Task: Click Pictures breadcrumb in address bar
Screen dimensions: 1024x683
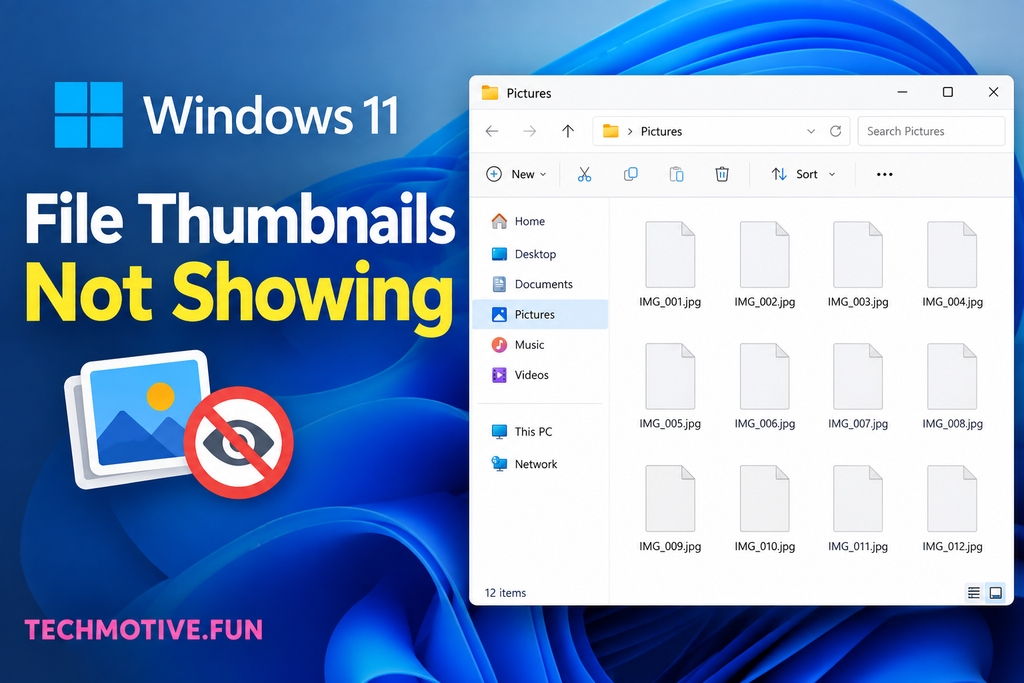Action: click(661, 131)
